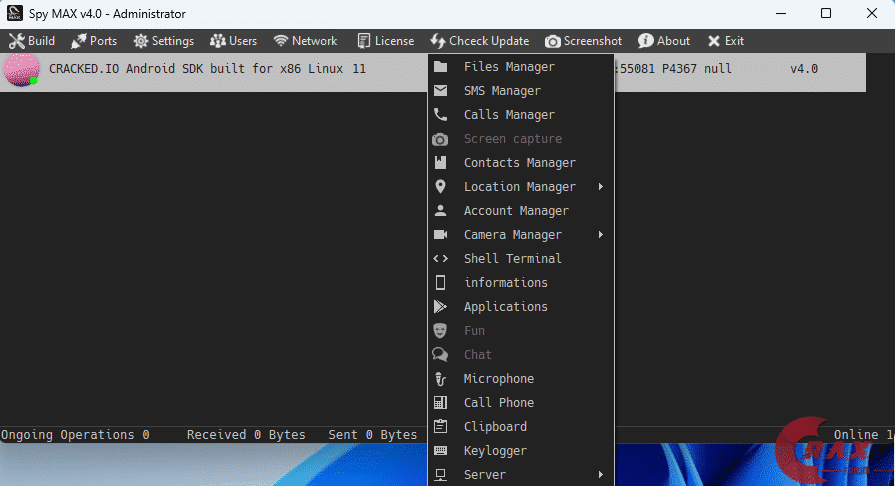Choose Clipboard from the context menu
Screen dimensions: 895x486
pyautogui.click(x=495, y=427)
